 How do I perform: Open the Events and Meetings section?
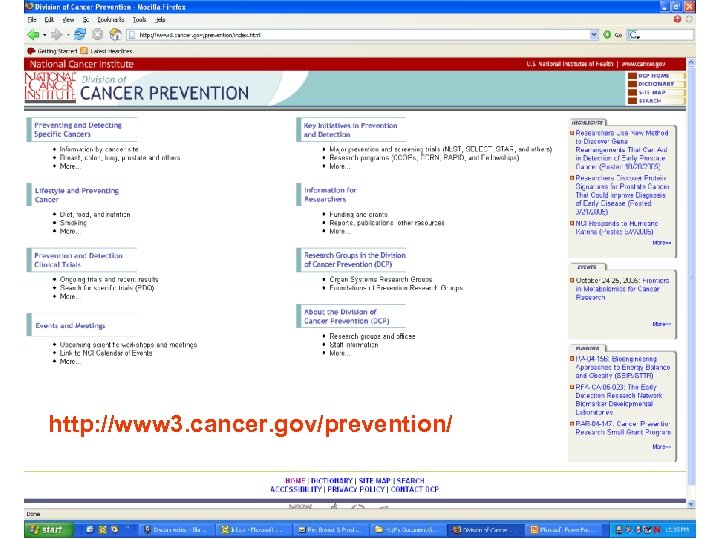coord(70,326)
